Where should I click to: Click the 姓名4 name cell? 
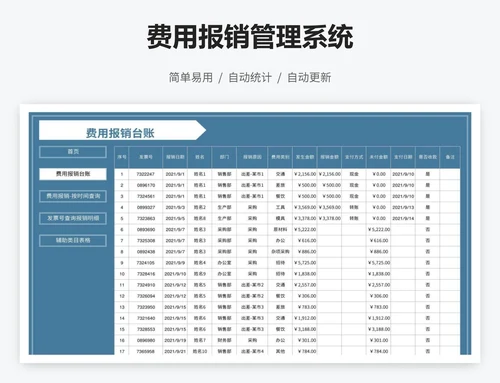pos(200,263)
